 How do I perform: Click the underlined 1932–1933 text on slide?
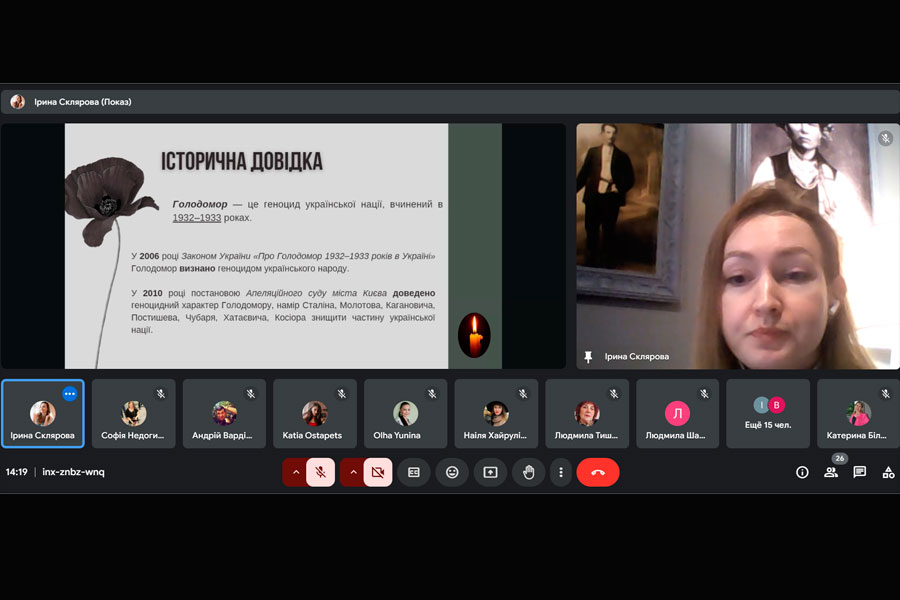coord(197,218)
